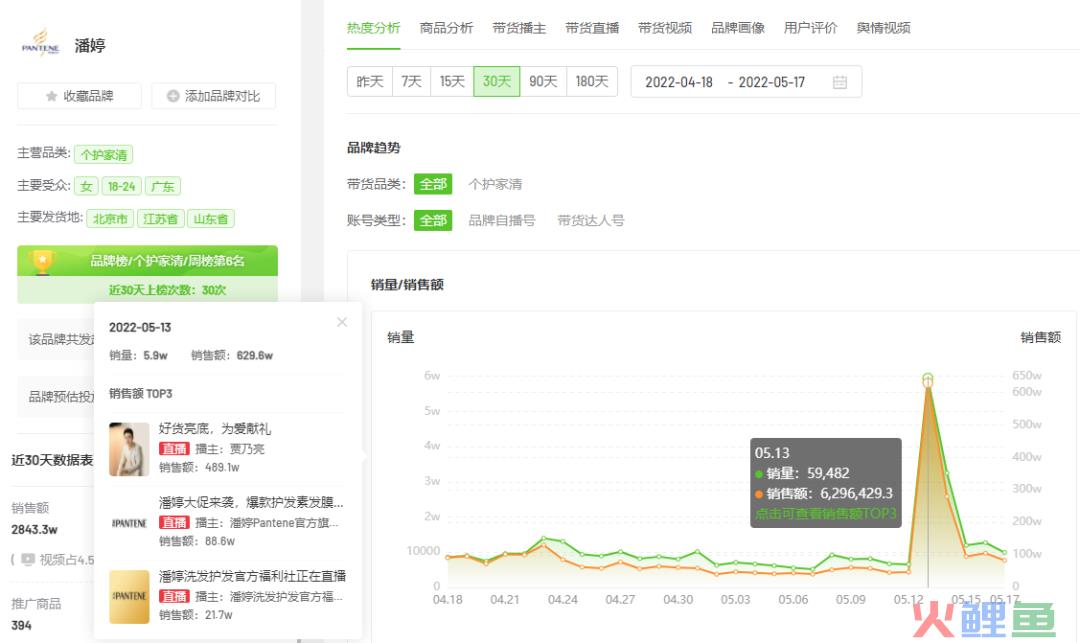Open 潘婷洗发护发官方福利社 gold thumbnail
Screen dimensions: 1080x643
click(129, 597)
